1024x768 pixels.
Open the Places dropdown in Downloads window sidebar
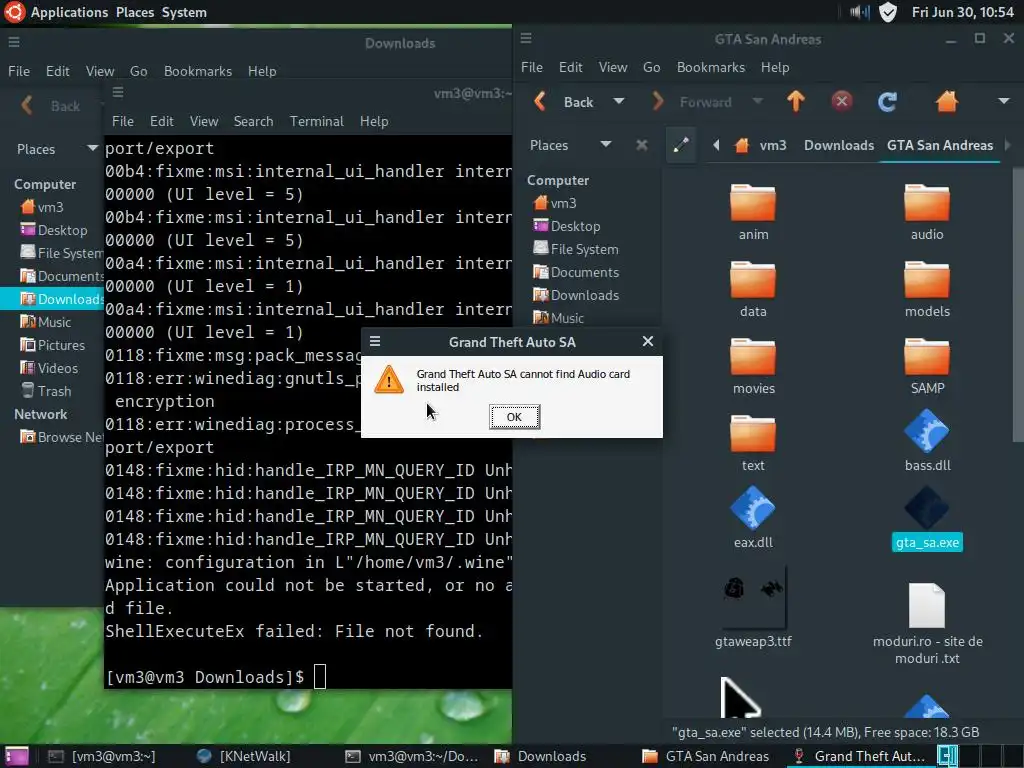92,148
